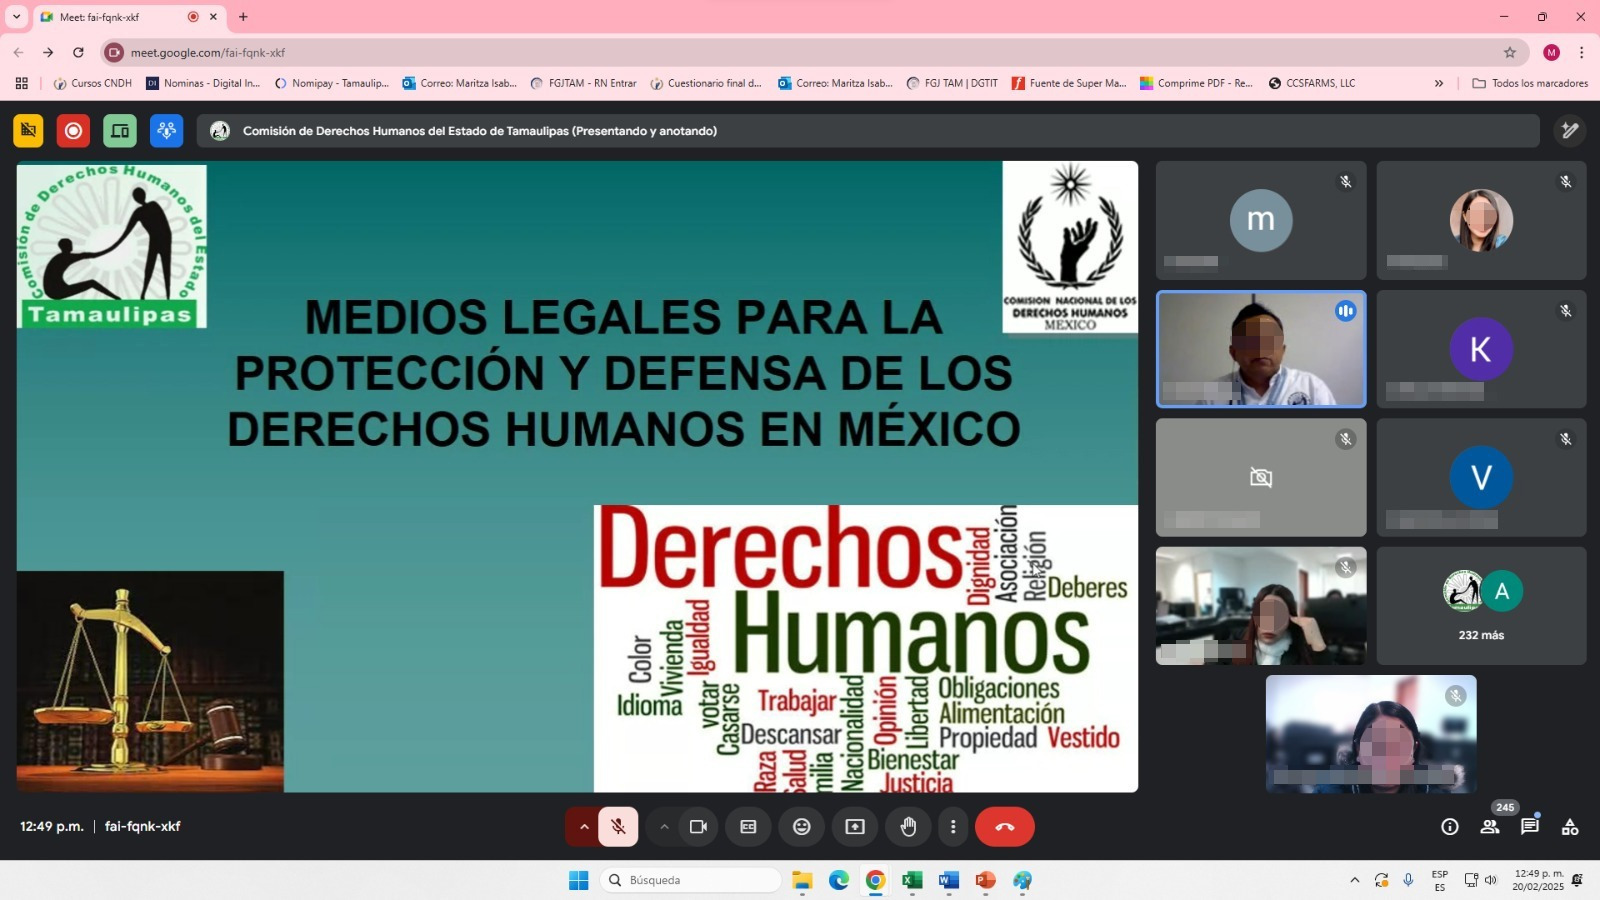Open the Nominas - Digital bookmark
1600x900 pixels.
coord(203,83)
